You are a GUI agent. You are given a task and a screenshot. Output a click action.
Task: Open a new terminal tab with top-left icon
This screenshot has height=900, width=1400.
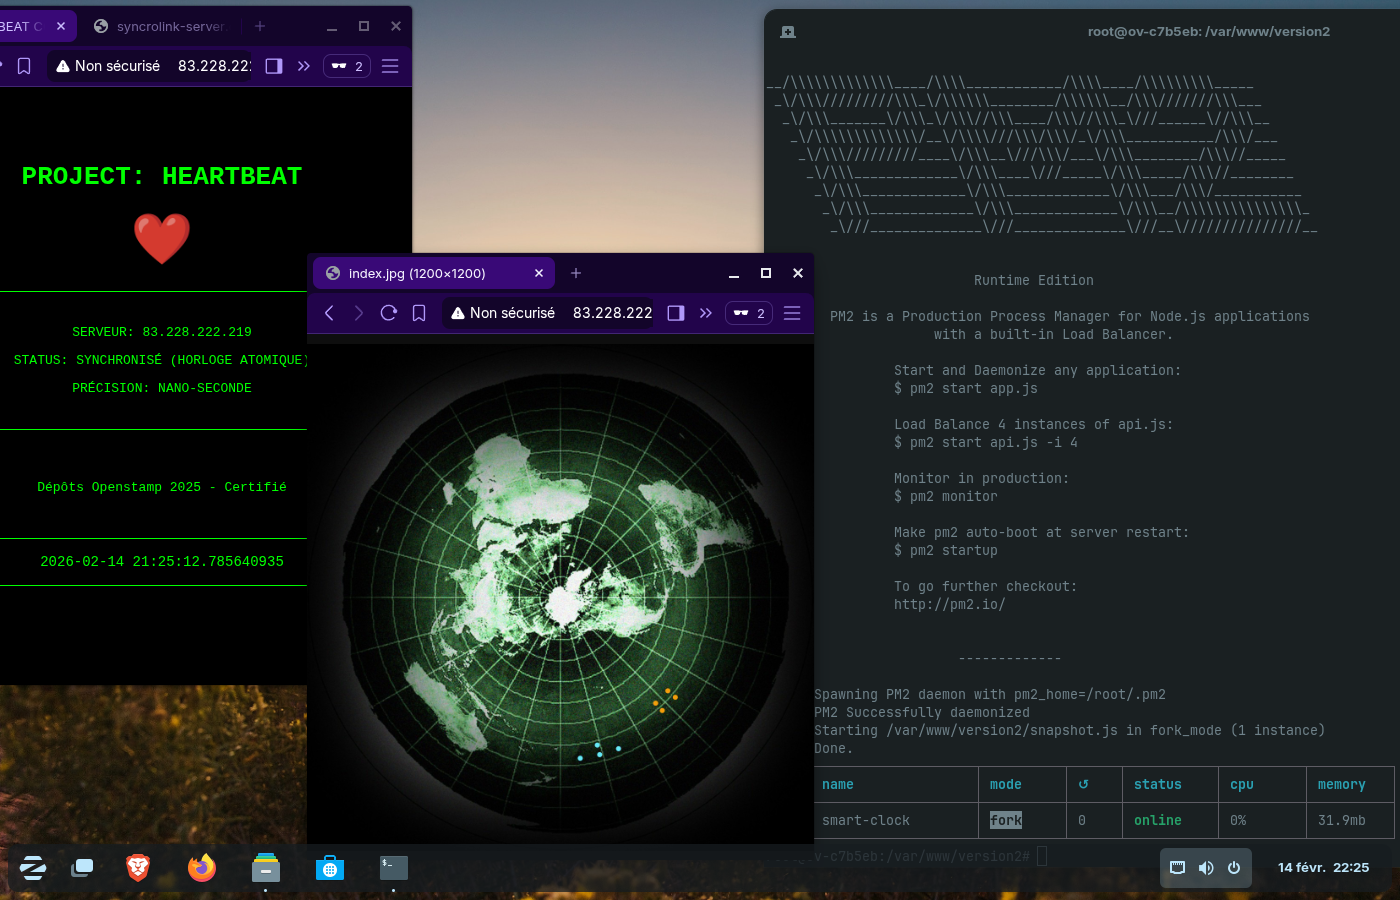[788, 32]
